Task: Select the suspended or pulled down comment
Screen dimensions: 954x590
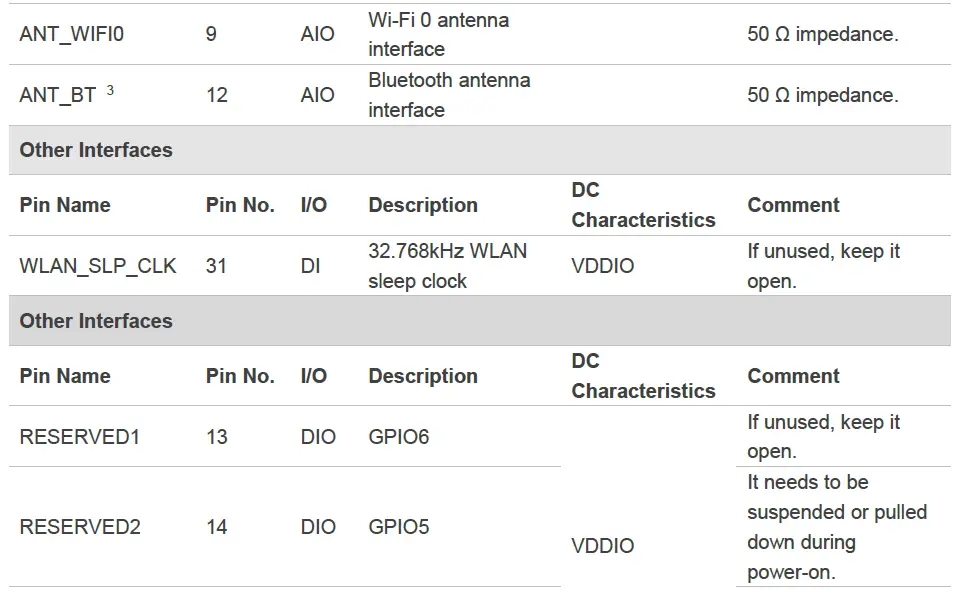Action: 837,527
